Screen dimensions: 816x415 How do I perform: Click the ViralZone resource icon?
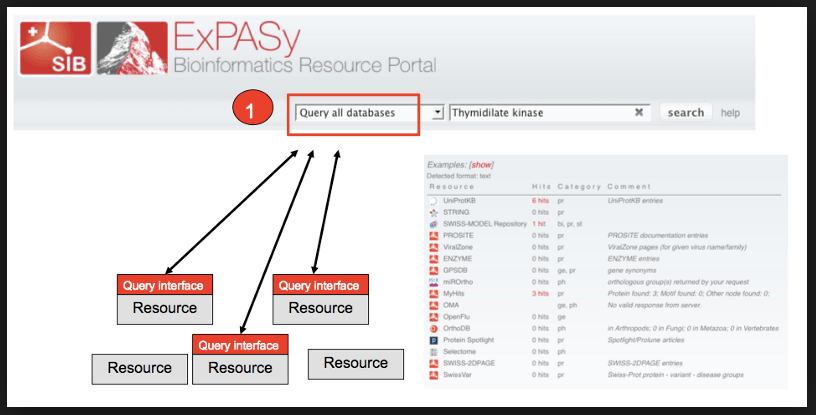434,247
